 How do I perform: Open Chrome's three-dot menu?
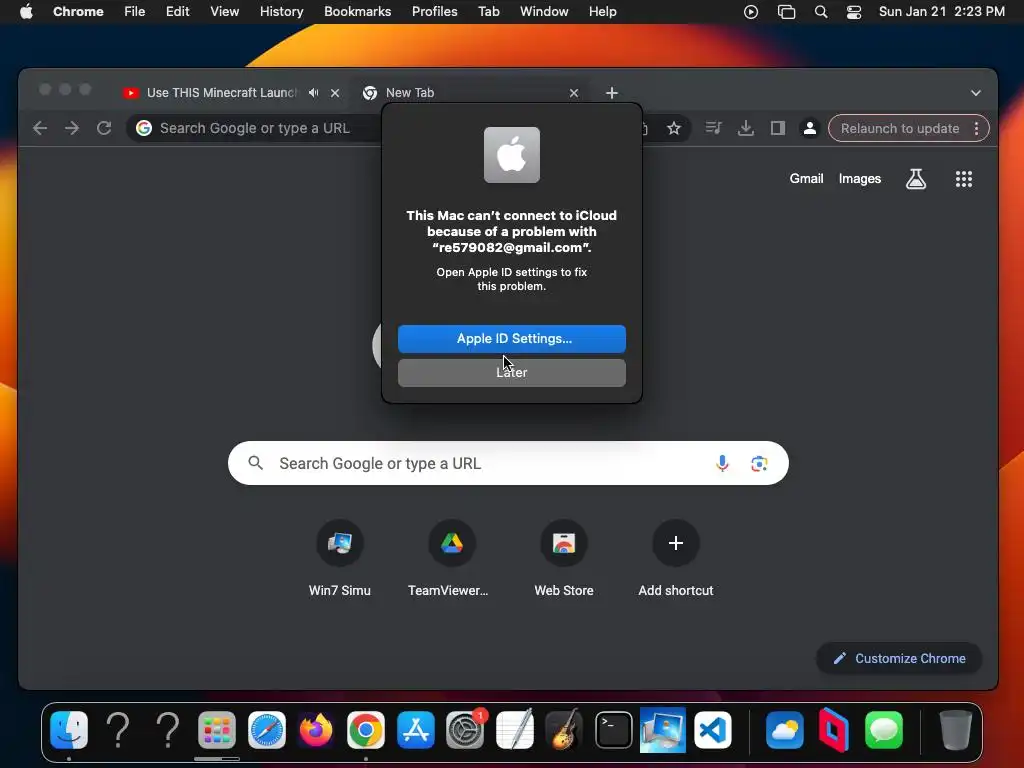click(x=976, y=128)
